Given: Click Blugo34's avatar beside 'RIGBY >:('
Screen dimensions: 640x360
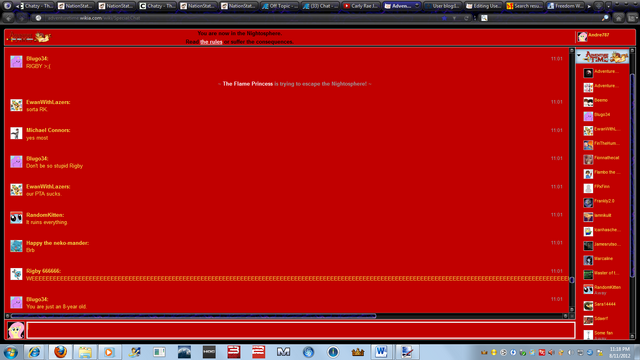Looking at the screenshot, I should tap(16, 62).
